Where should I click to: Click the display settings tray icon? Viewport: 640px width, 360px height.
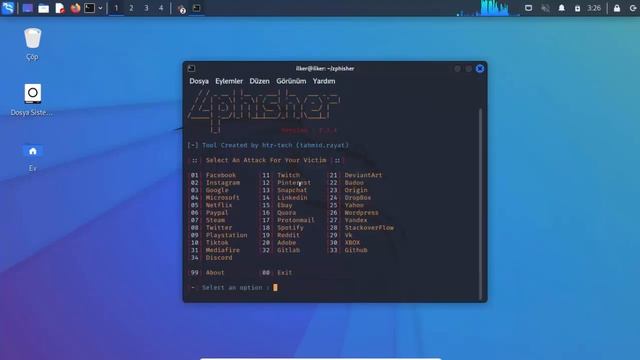[x=528, y=8]
